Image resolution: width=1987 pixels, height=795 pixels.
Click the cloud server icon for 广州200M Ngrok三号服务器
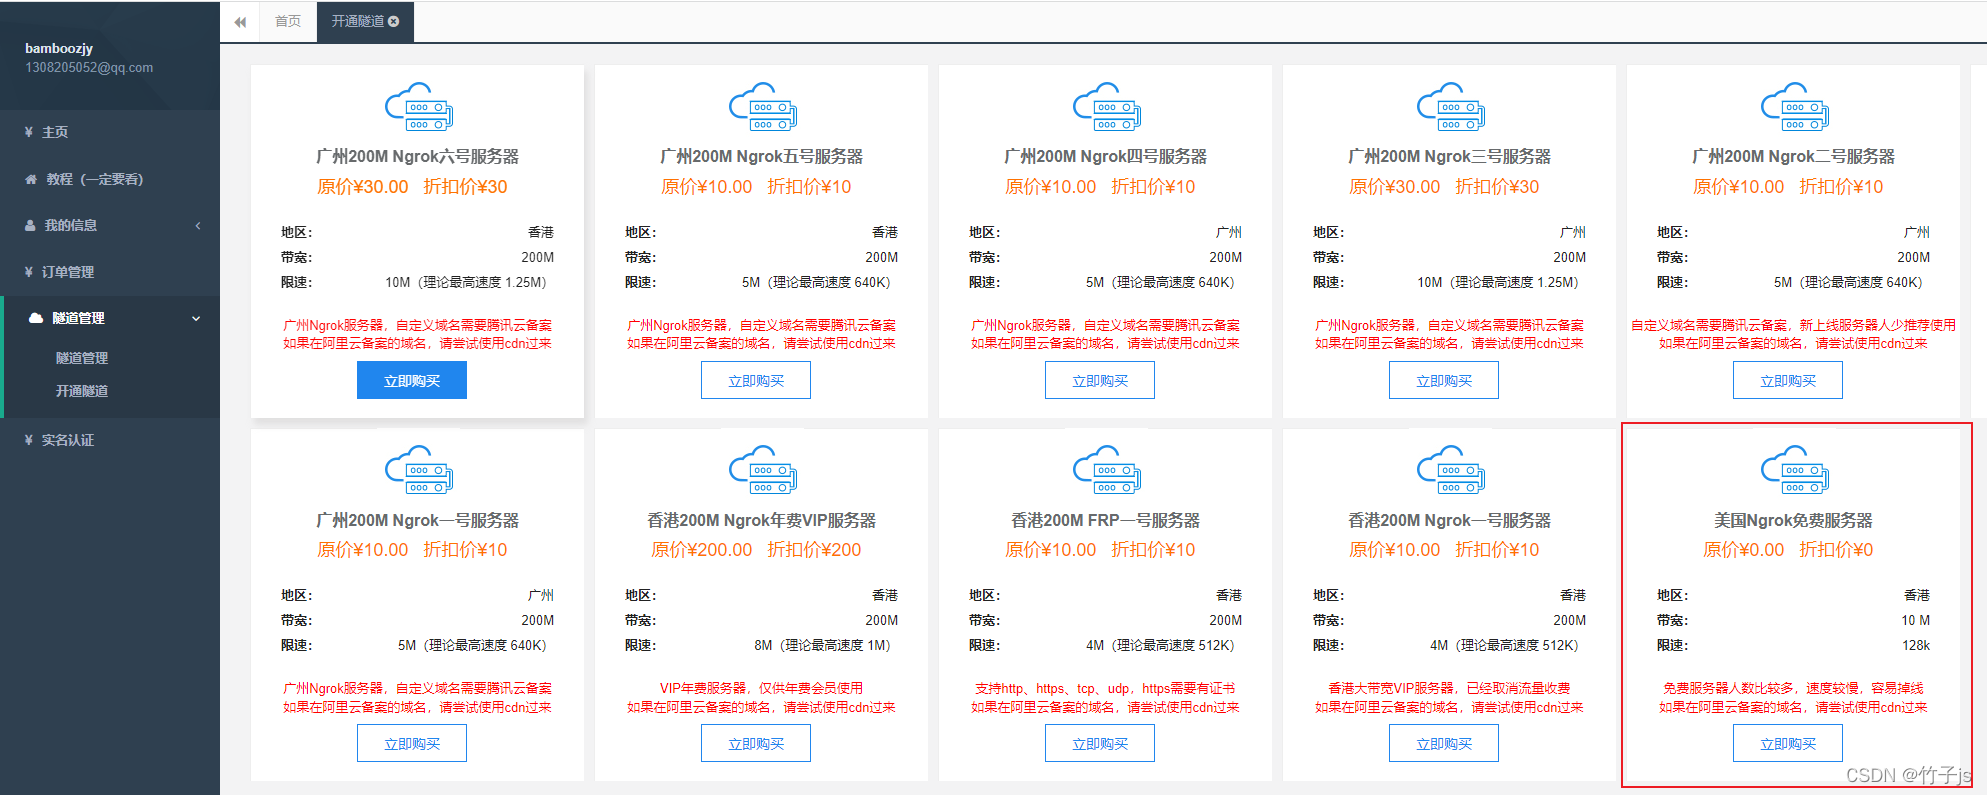coord(1451,107)
